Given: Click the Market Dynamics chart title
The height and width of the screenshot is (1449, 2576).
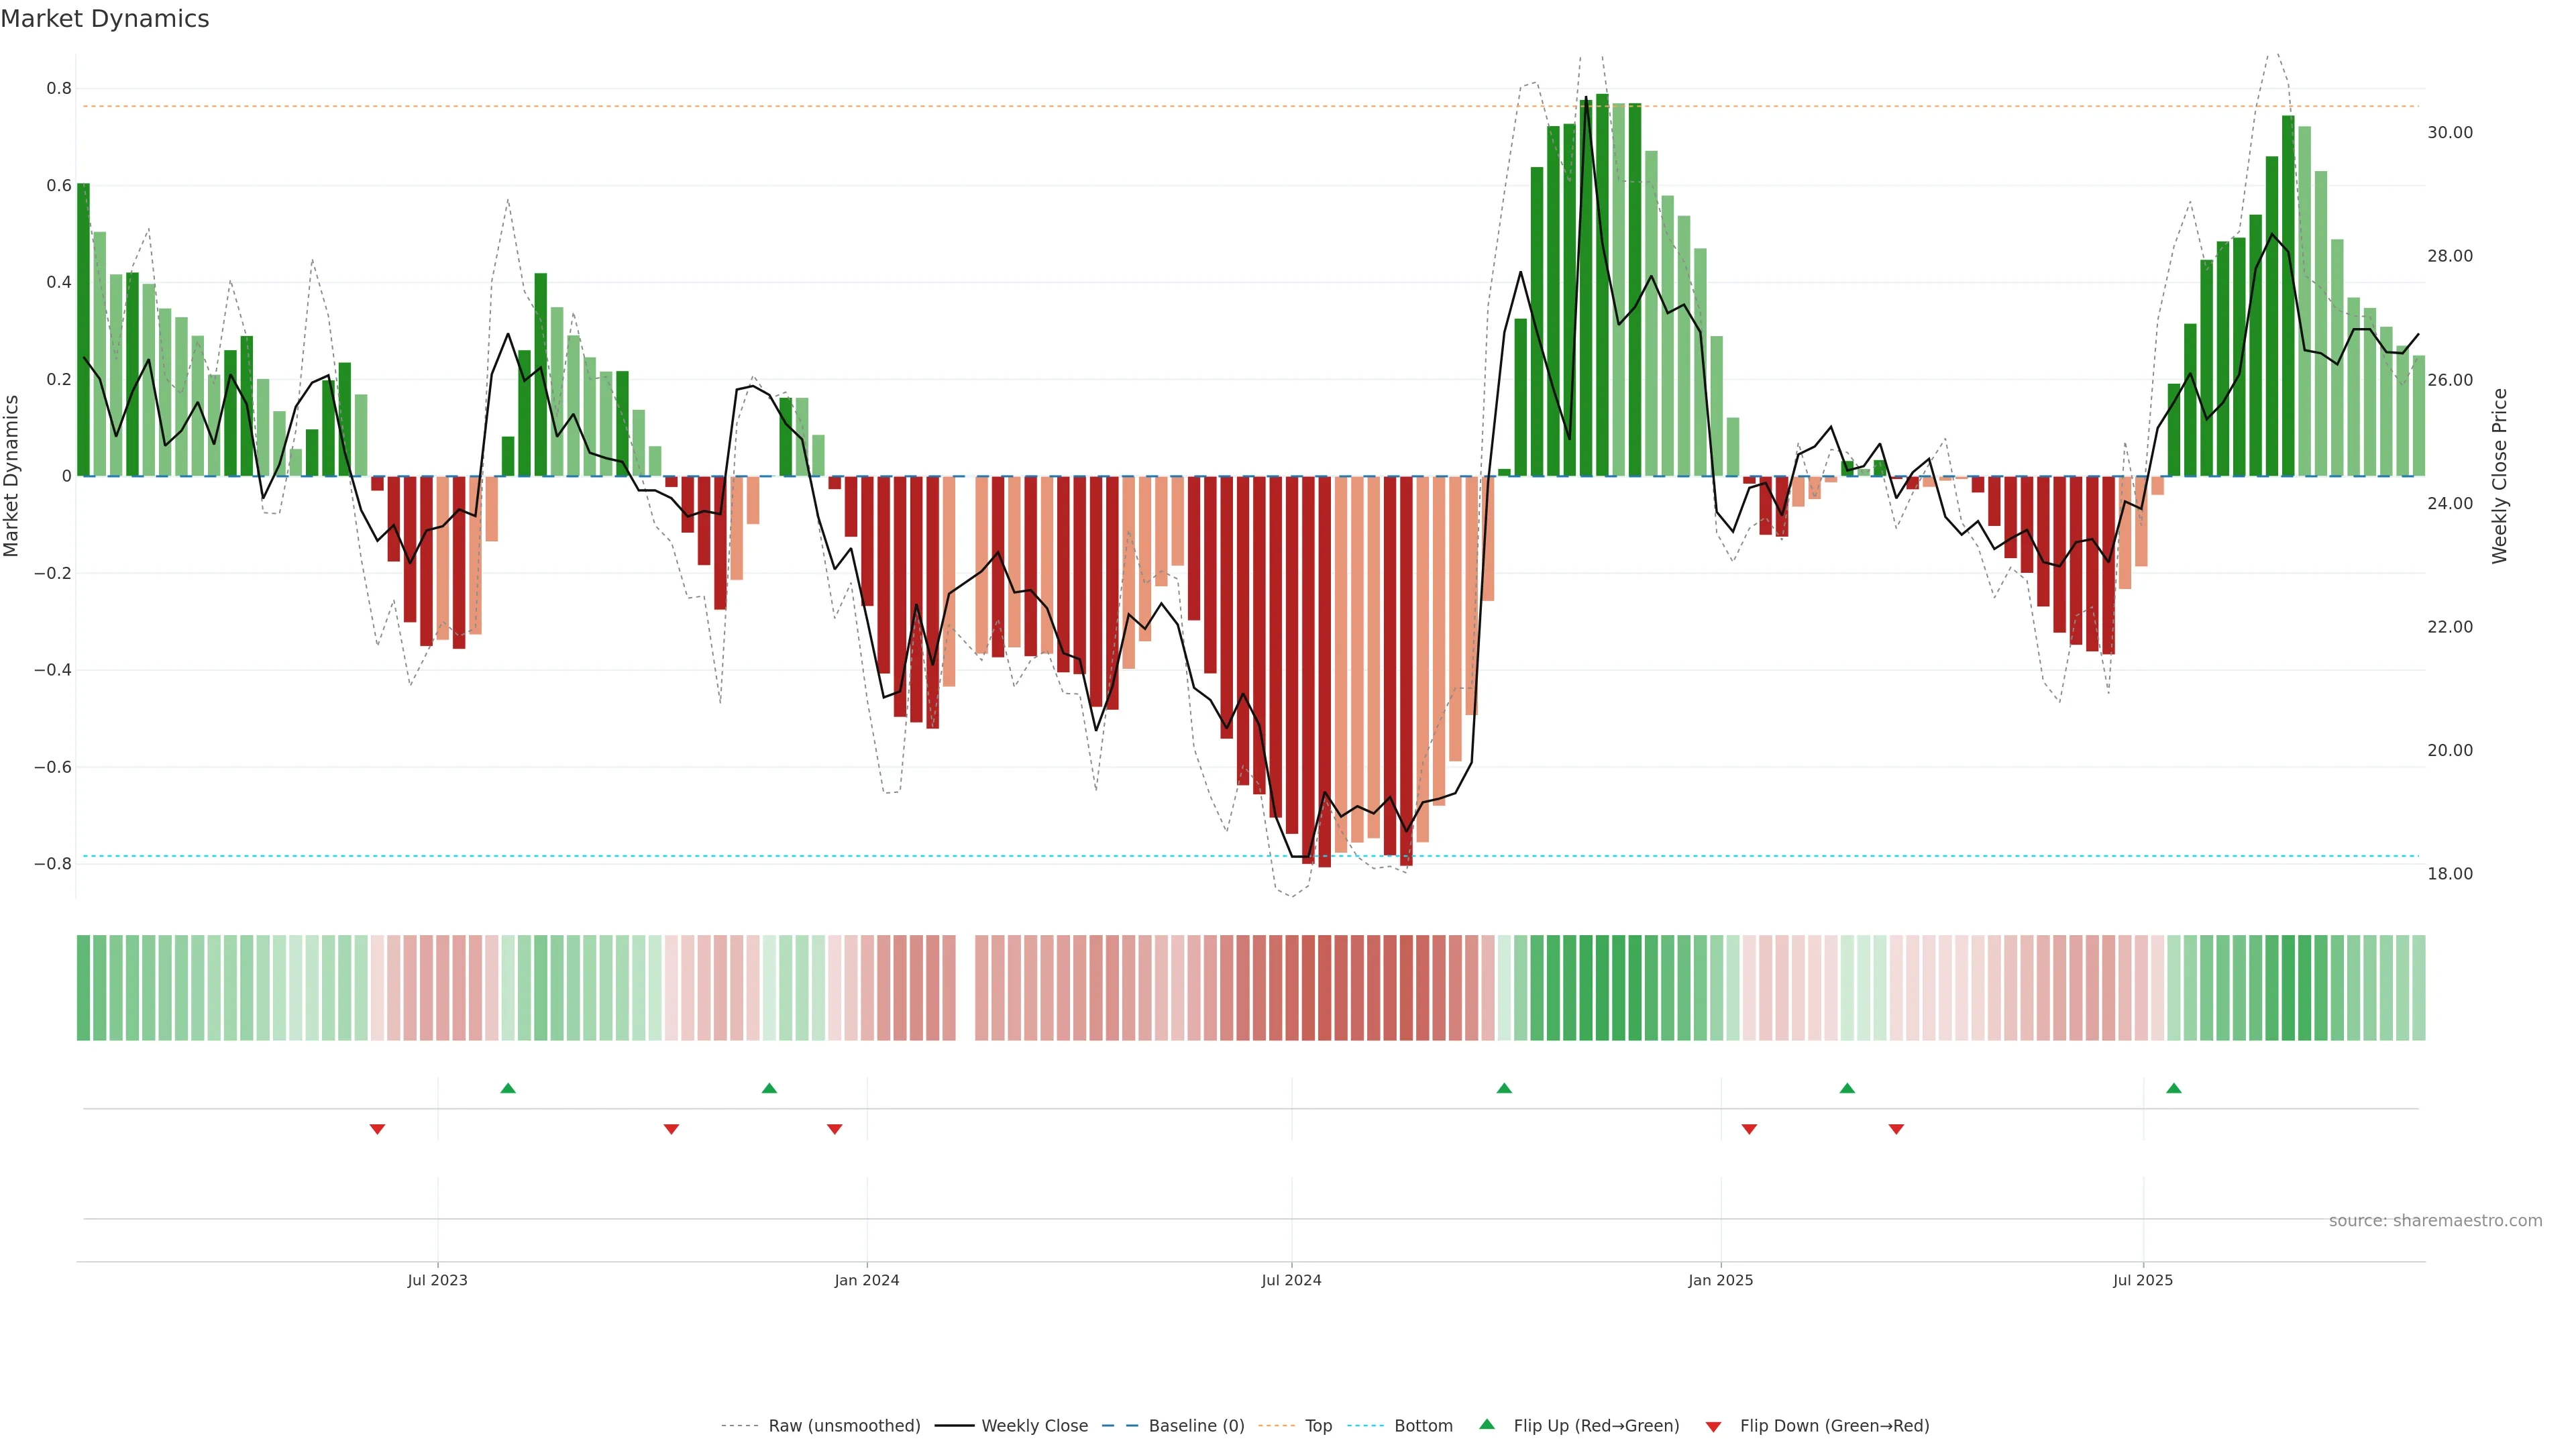Looking at the screenshot, I should (x=105, y=19).
